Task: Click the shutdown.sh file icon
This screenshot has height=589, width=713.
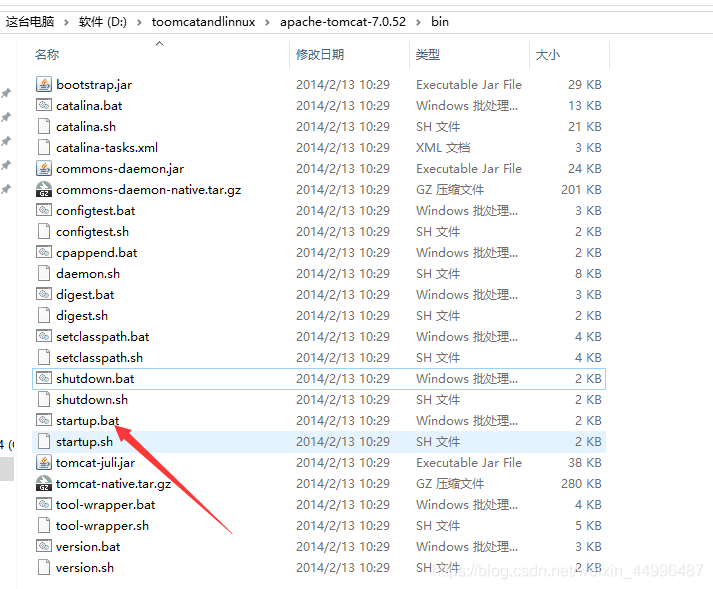Action: 44,400
